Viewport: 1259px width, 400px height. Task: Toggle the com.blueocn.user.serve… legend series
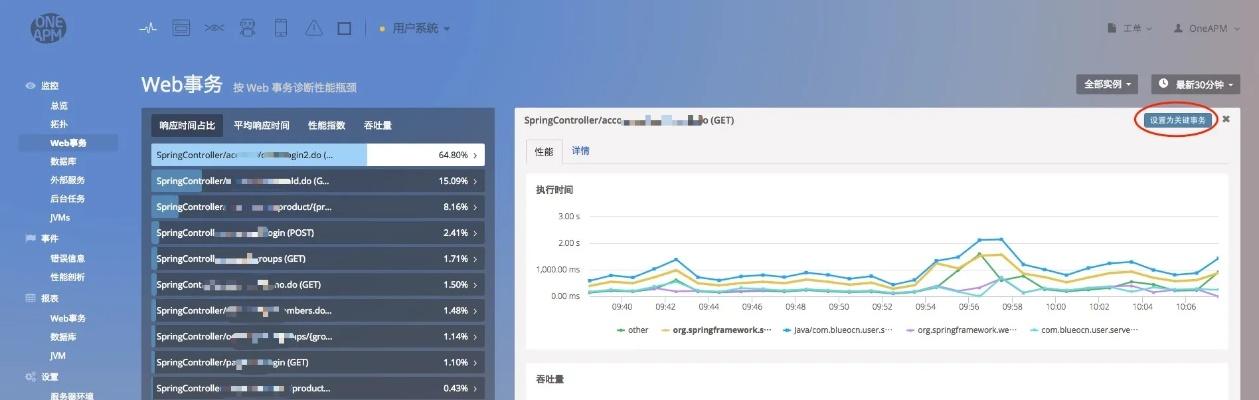1083,330
